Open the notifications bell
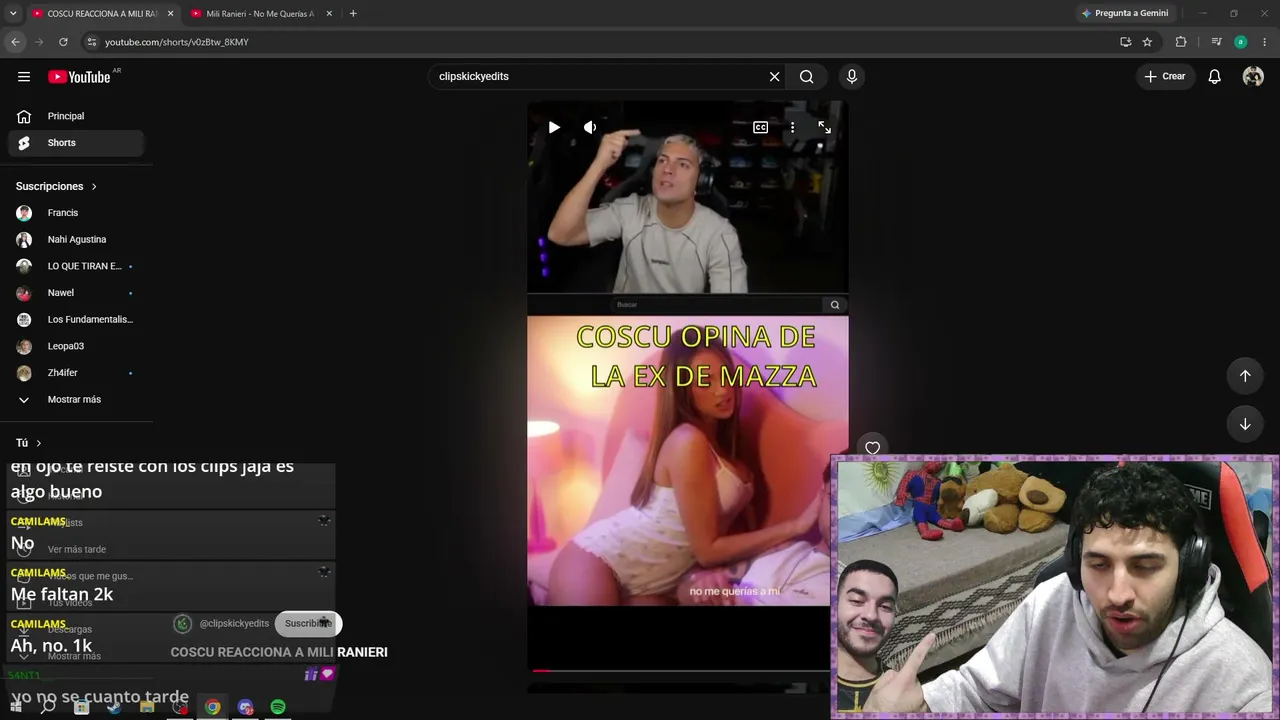The height and width of the screenshot is (720, 1280). pos(1215,77)
